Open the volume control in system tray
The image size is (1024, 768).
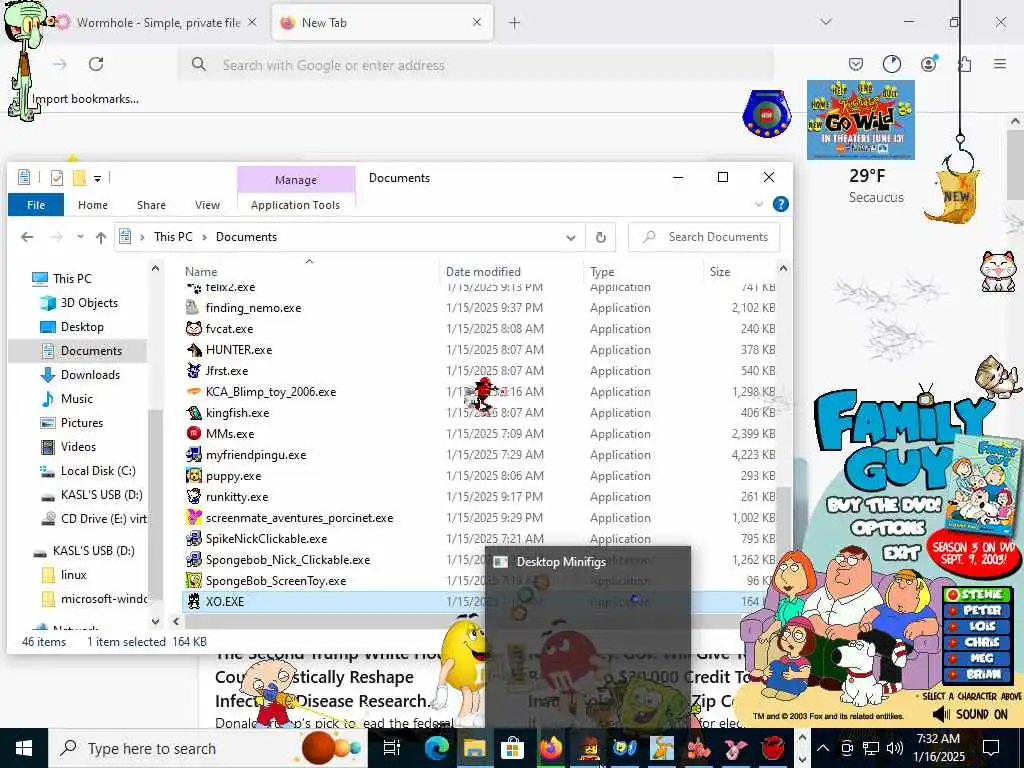895,748
